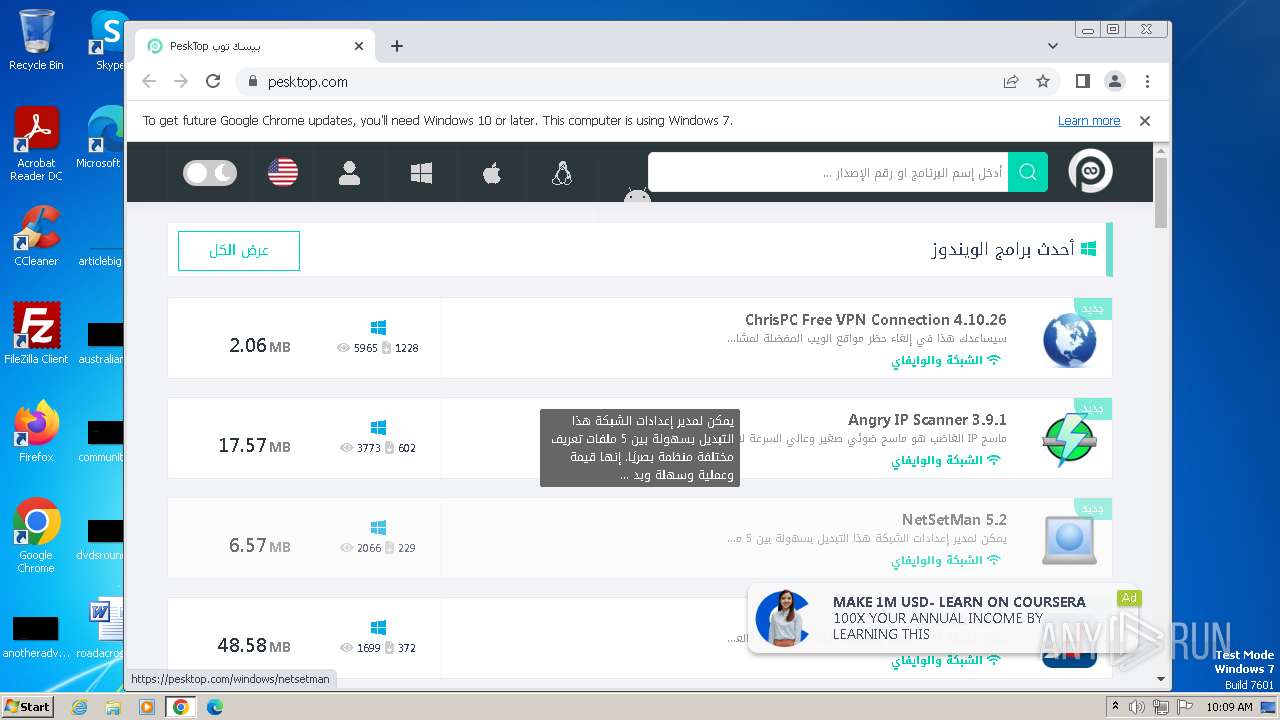Reload the pesktop.com page

(x=213, y=82)
